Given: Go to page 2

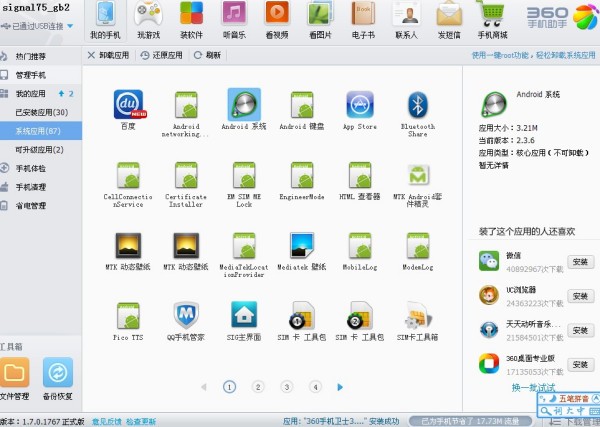Looking at the screenshot, I should pyautogui.click(x=258, y=387).
